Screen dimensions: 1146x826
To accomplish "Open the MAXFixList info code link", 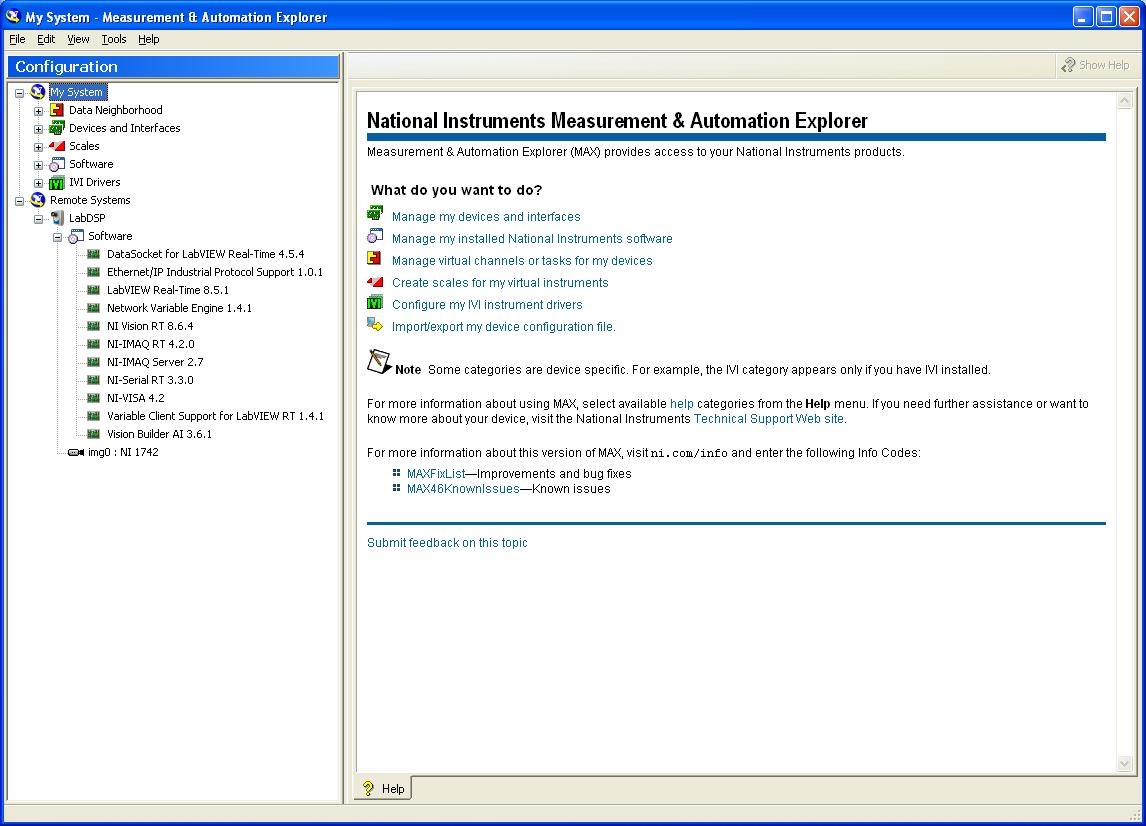I will tap(436, 474).
